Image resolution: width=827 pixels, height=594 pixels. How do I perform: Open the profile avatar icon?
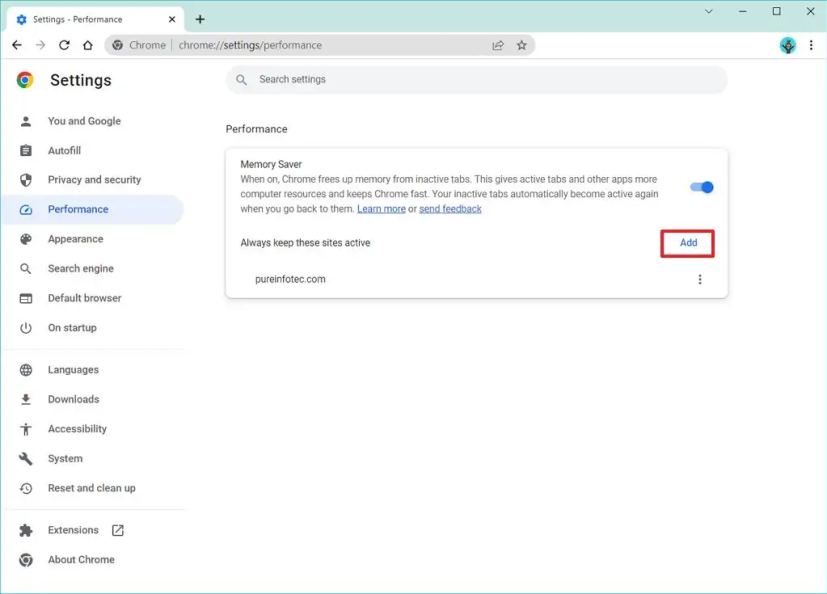(x=788, y=45)
